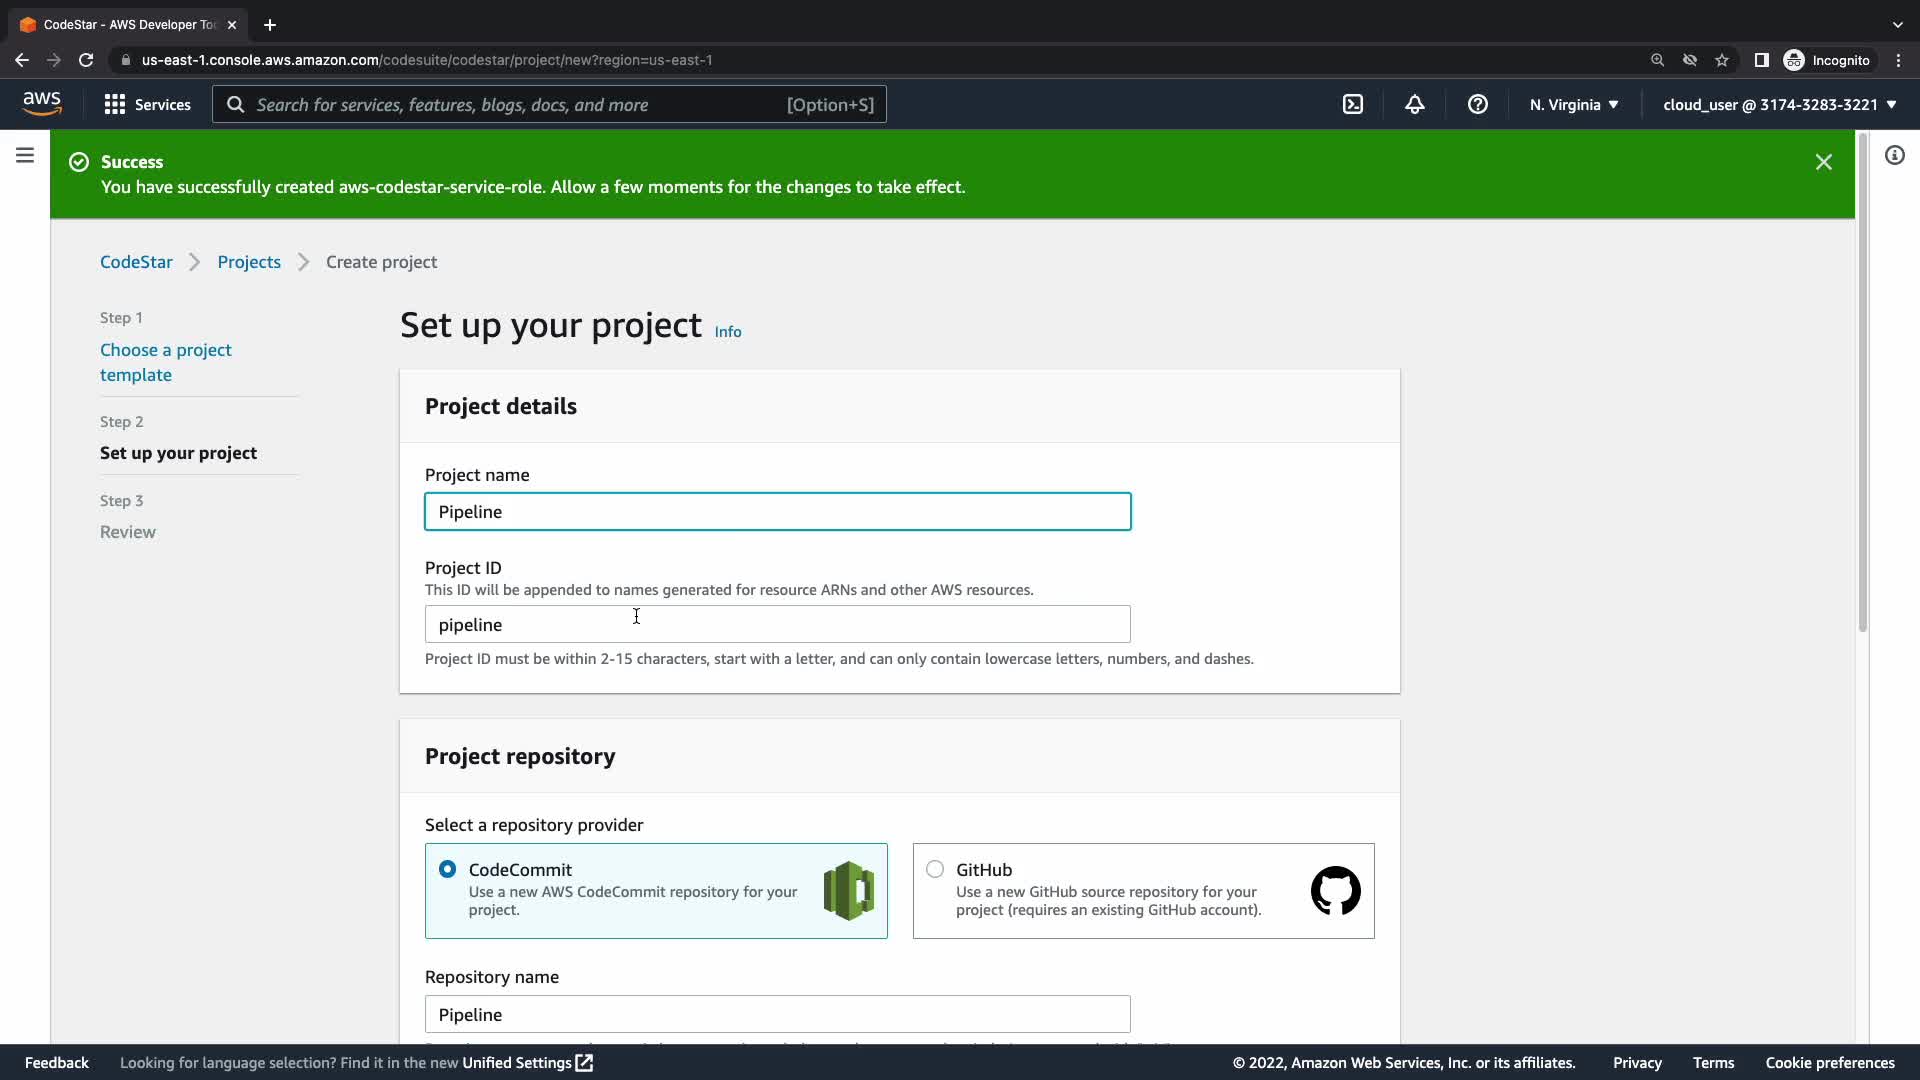
Task: Bookmark this page with star icon
Action: pos(1722,60)
